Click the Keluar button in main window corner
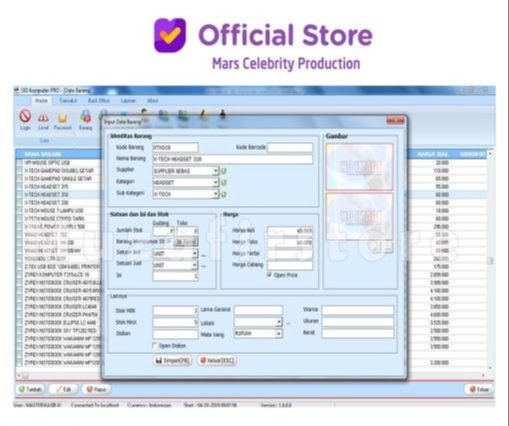Viewport: 509px width, 426px height. 479,389
